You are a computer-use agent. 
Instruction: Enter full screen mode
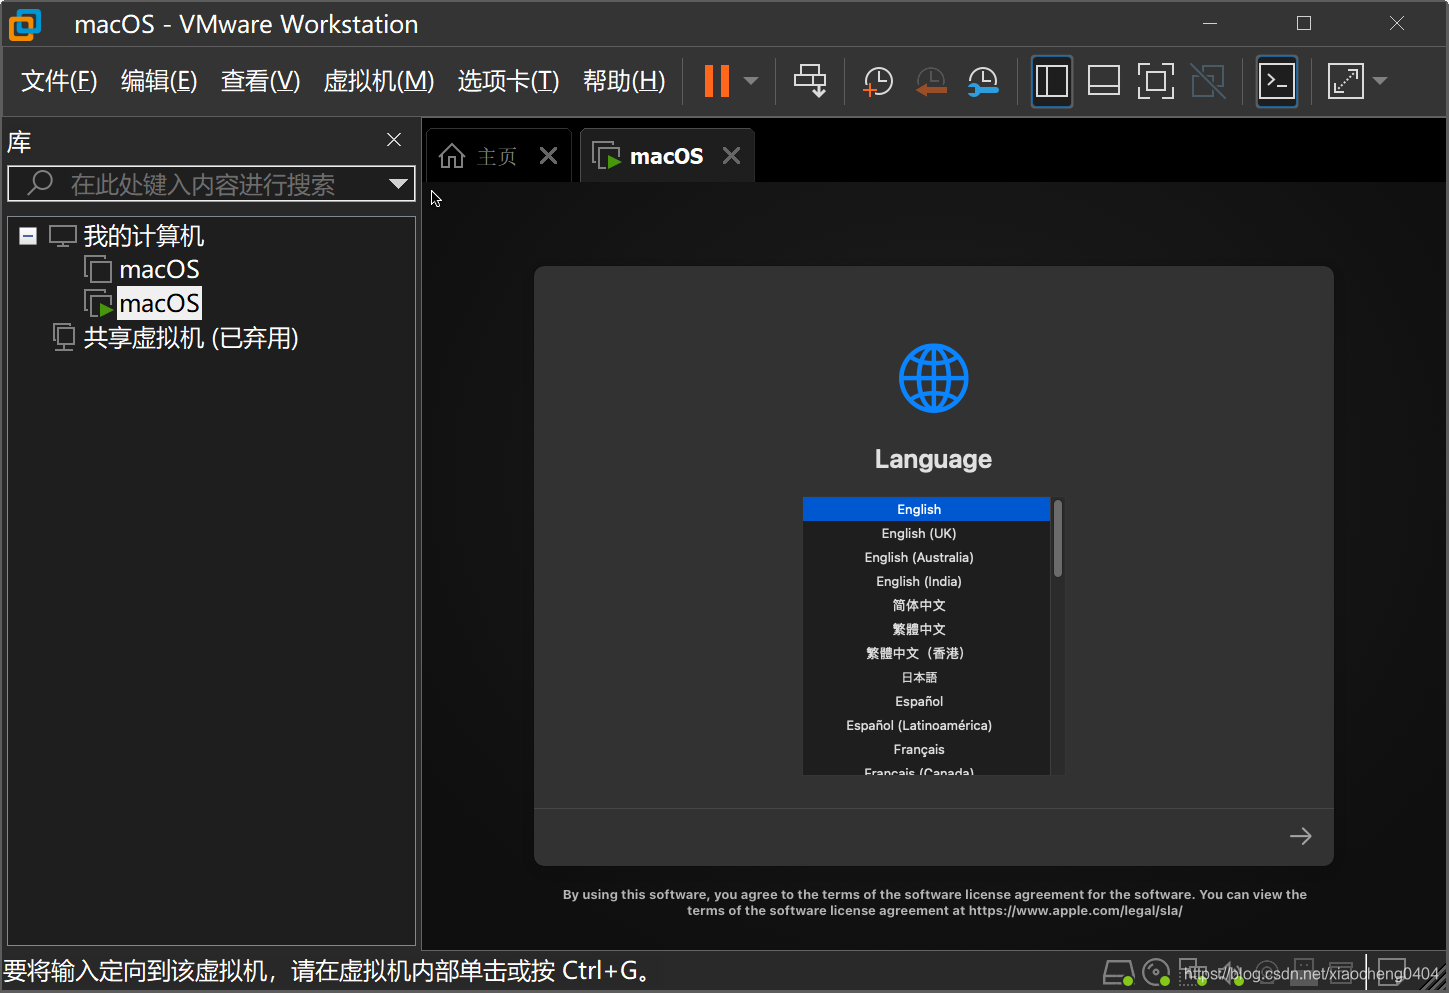click(x=1156, y=81)
